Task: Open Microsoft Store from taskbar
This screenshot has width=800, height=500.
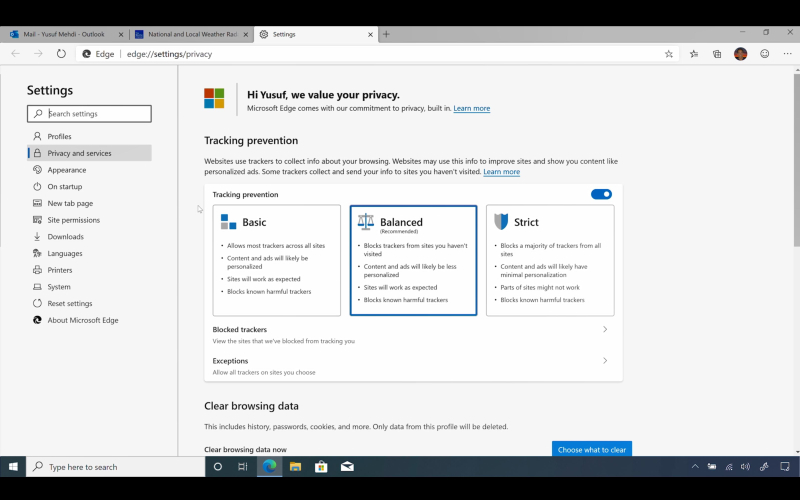Action: (x=321, y=467)
